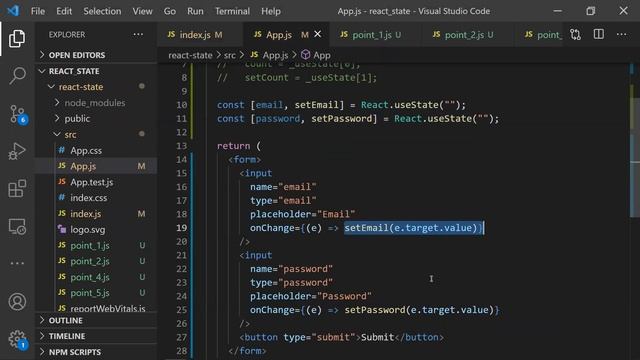Open Source Control view with 6 badge
The width and height of the screenshot is (640, 360).
coord(17,114)
